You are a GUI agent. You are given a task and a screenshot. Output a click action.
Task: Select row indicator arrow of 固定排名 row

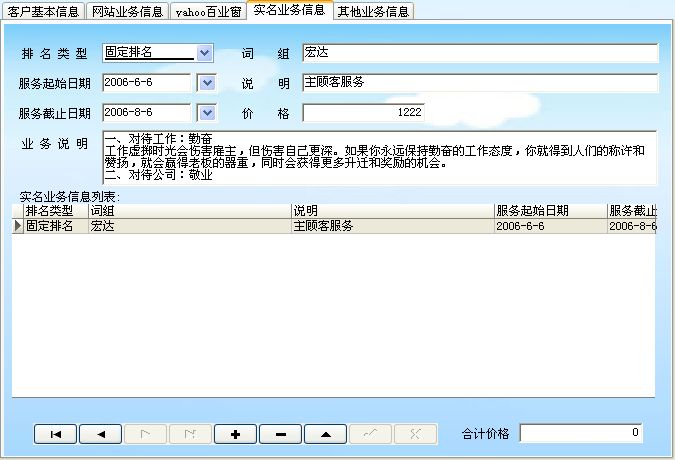18,226
